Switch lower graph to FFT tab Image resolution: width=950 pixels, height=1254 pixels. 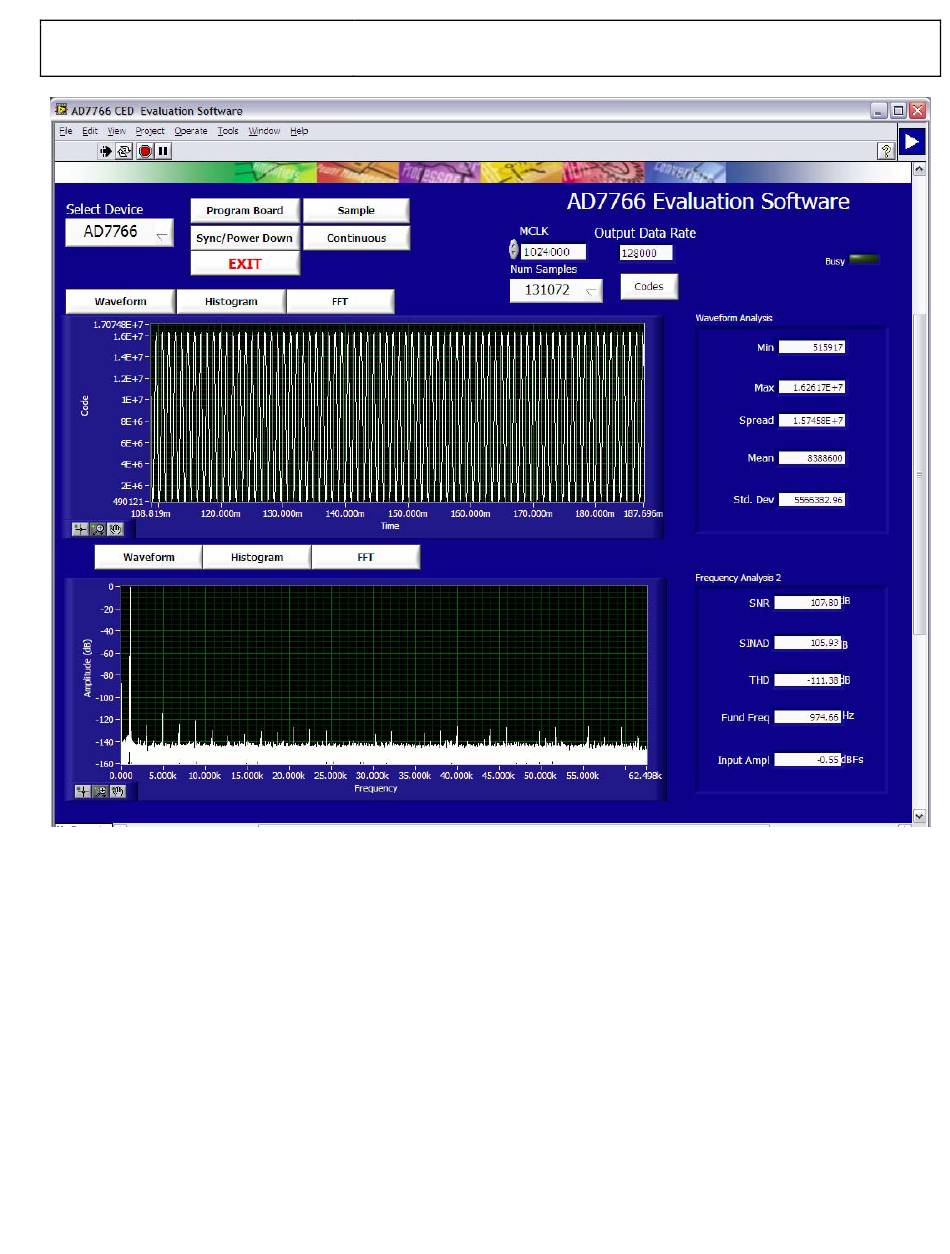[x=366, y=558]
